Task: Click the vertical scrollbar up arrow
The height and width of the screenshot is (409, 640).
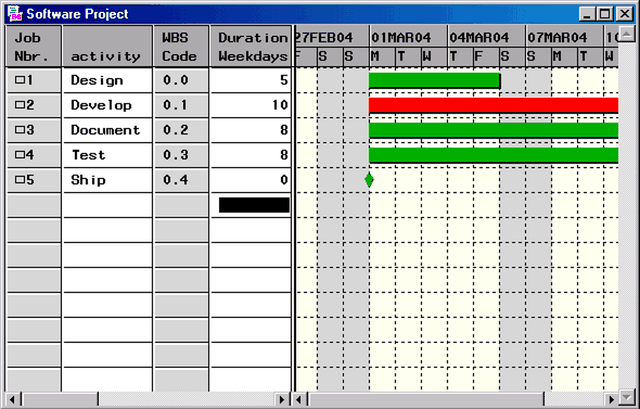Action: tap(629, 35)
